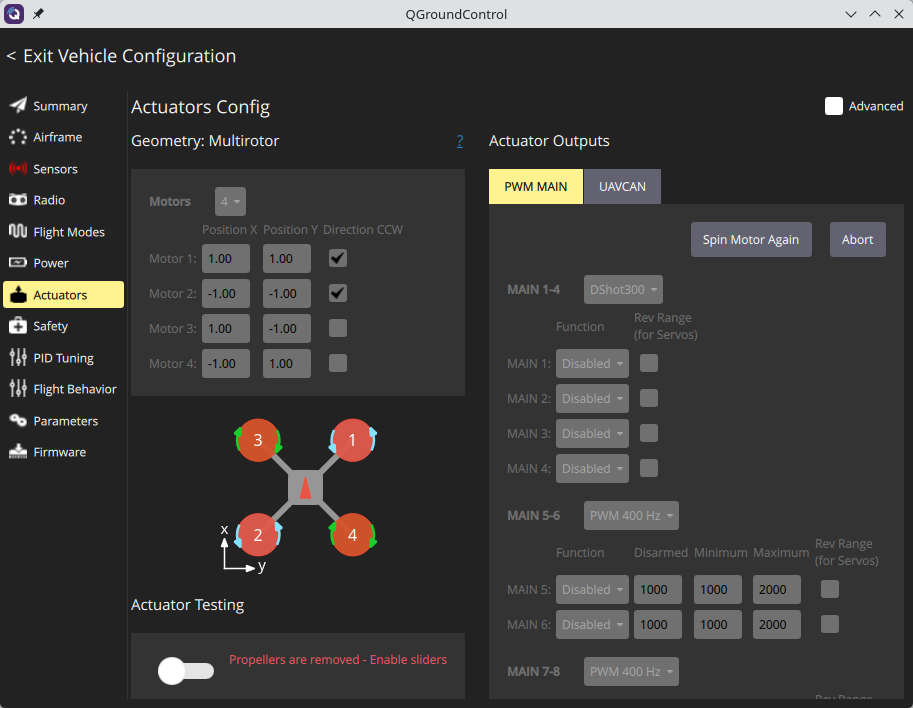Viewport: 913px width, 708px height.
Task: Expand the MAIN 5-6 PWM 400 Hz dropdown
Action: click(631, 516)
